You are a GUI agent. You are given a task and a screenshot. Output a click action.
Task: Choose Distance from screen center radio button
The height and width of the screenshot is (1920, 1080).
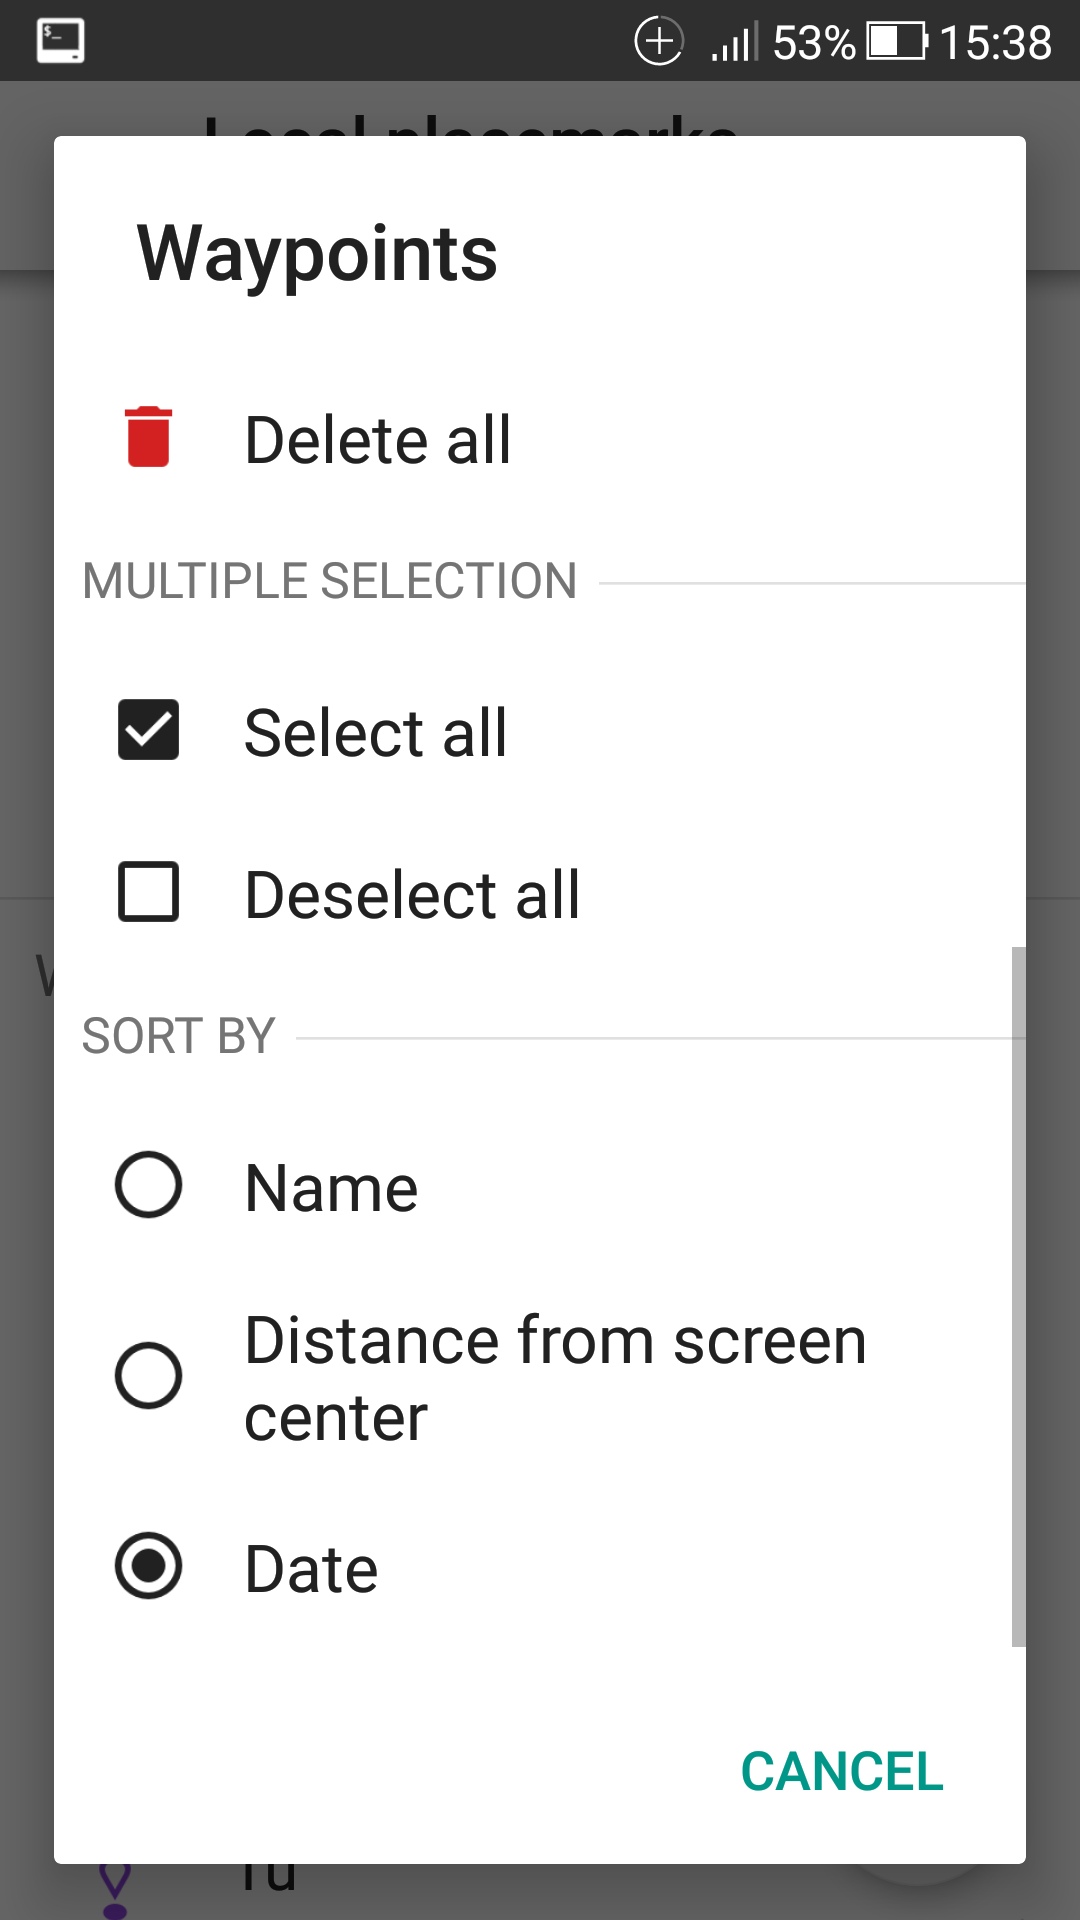149,1376
